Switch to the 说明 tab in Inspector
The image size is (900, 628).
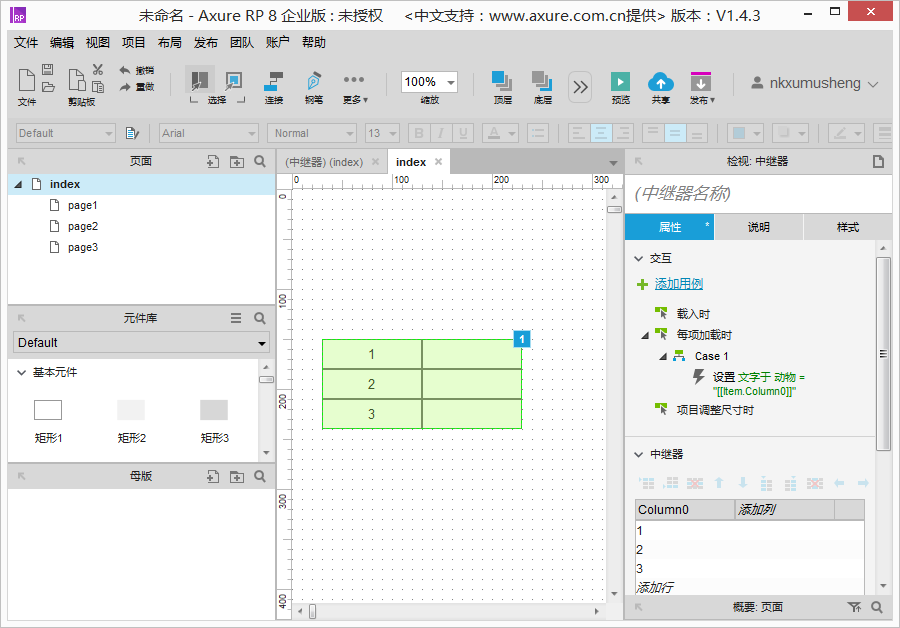pyautogui.click(x=758, y=227)
